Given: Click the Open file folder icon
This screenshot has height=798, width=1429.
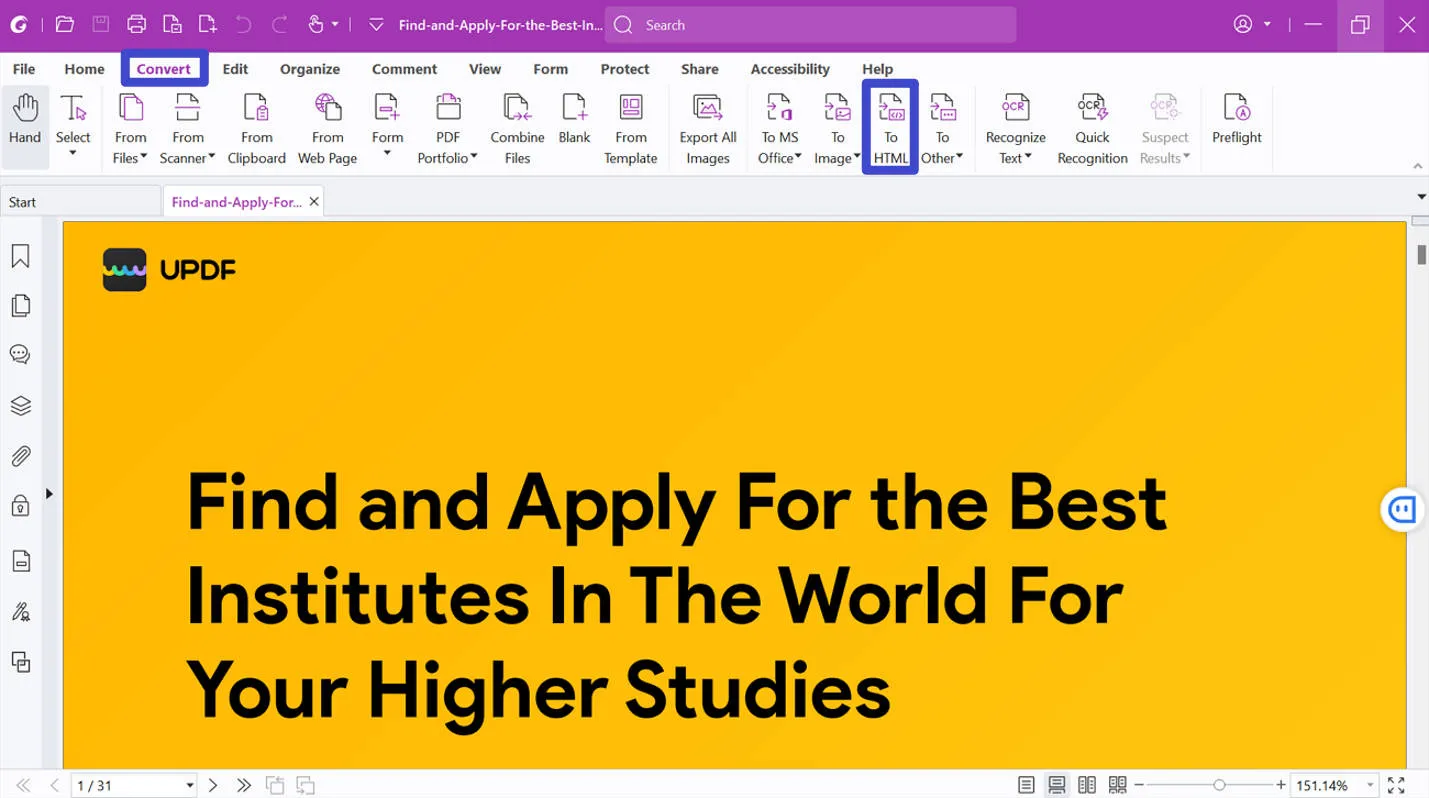Looking at the screenshot, I should (65, 24).
